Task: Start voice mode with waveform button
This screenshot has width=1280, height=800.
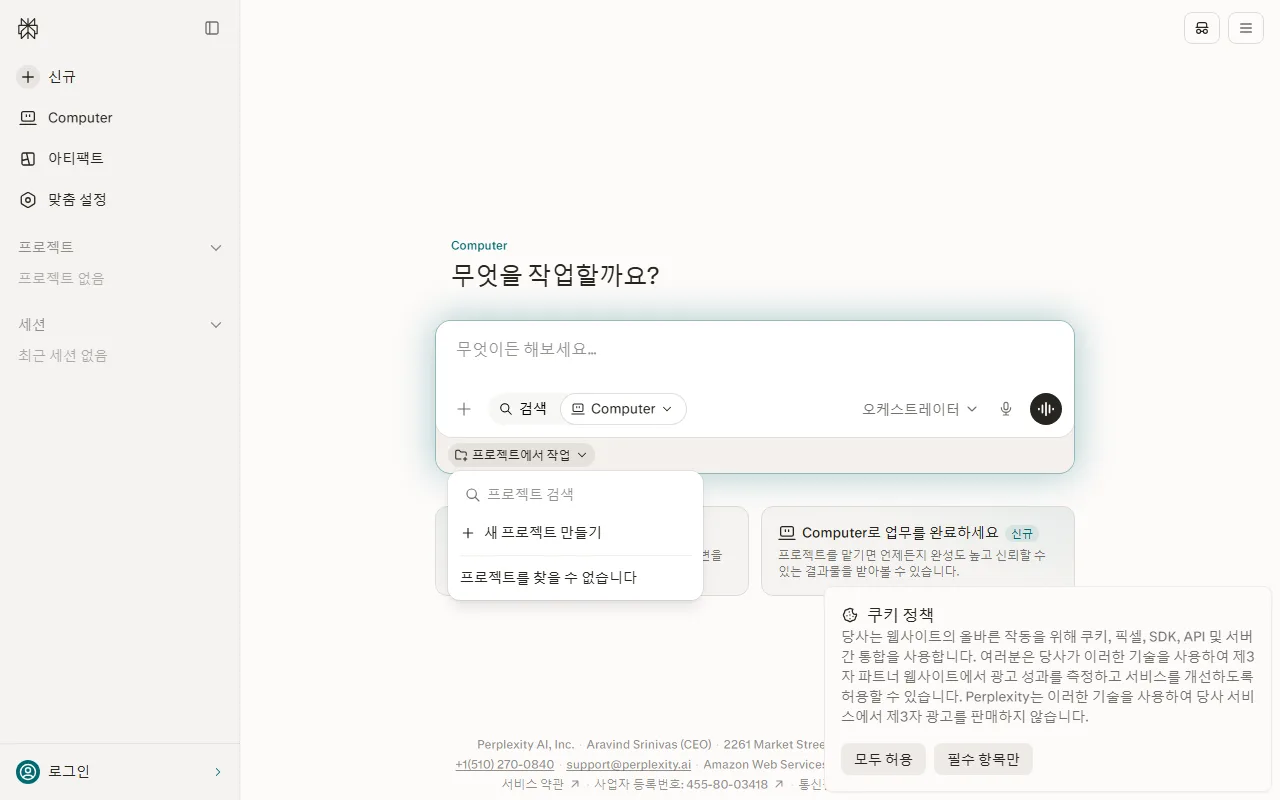Action: [1046, 409]
